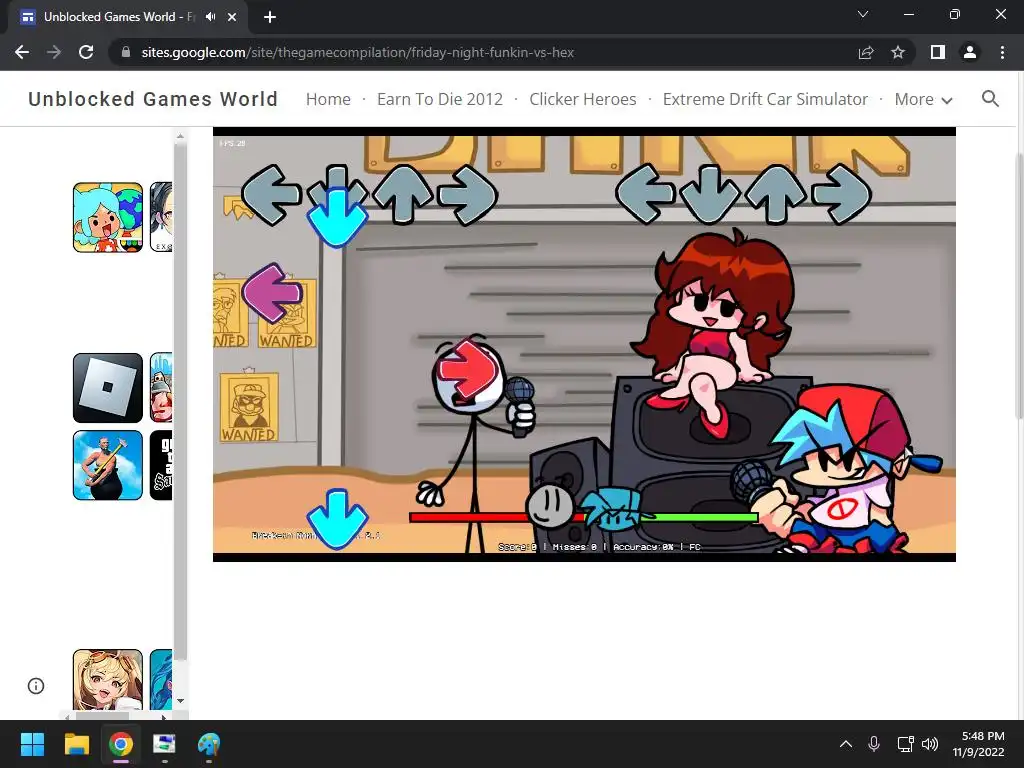Click the Chrome taskbar icon
The image size is (1024, 768).
click(x=121, y=744)
